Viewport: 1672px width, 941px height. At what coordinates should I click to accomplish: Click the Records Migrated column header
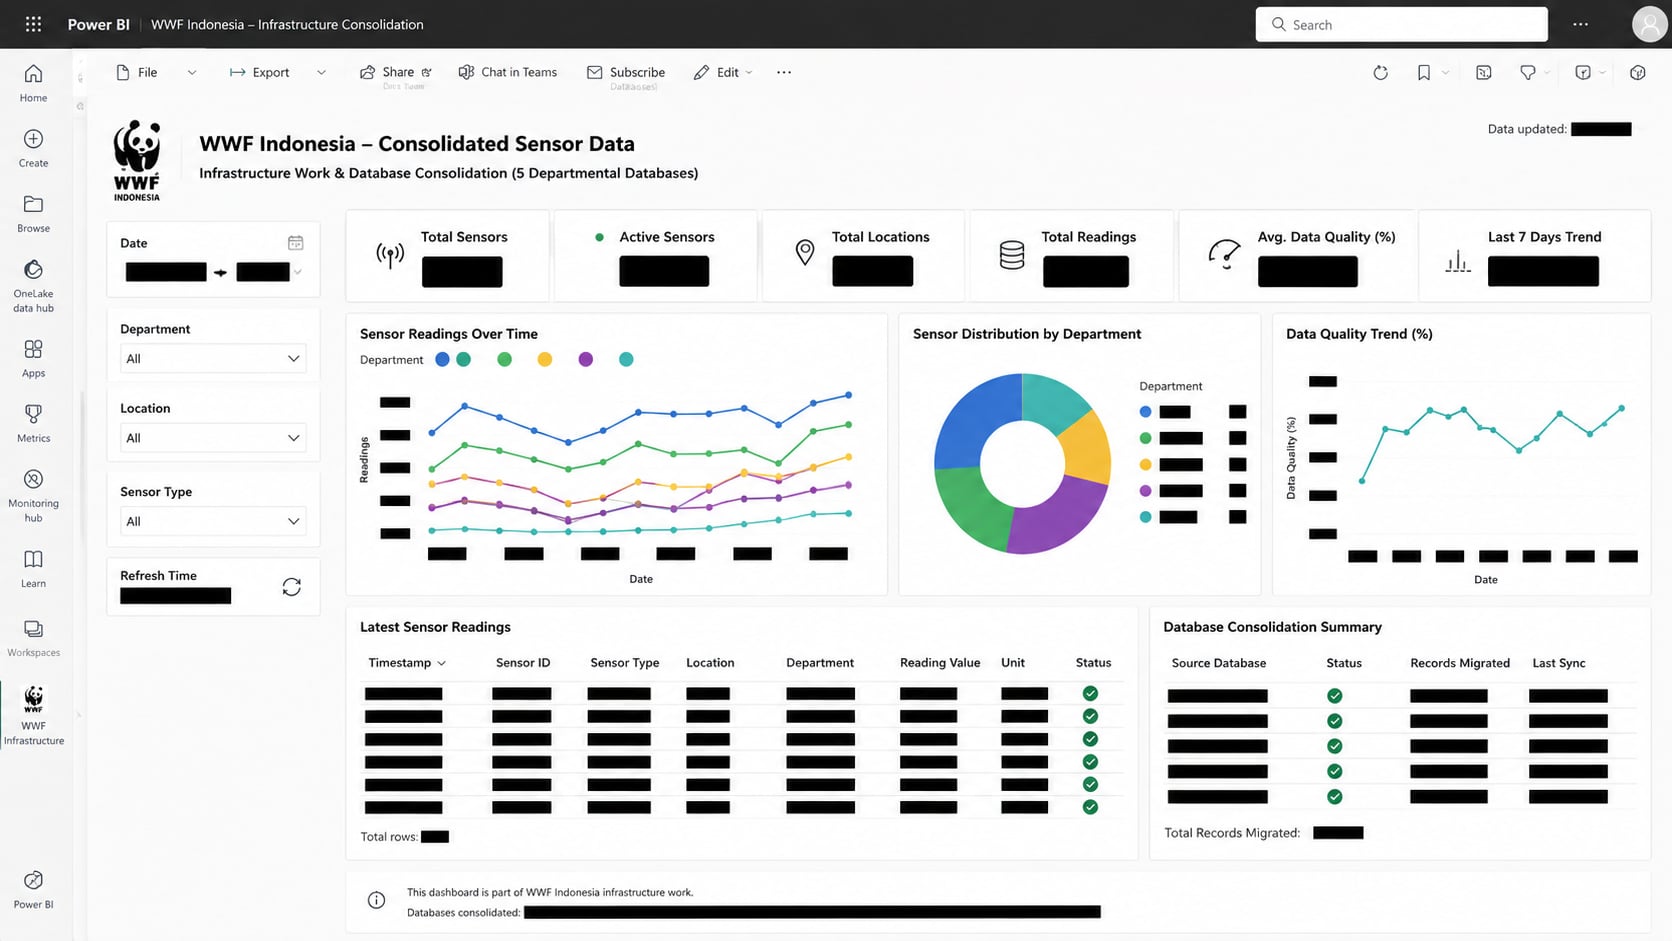(x=1460, y=663)
